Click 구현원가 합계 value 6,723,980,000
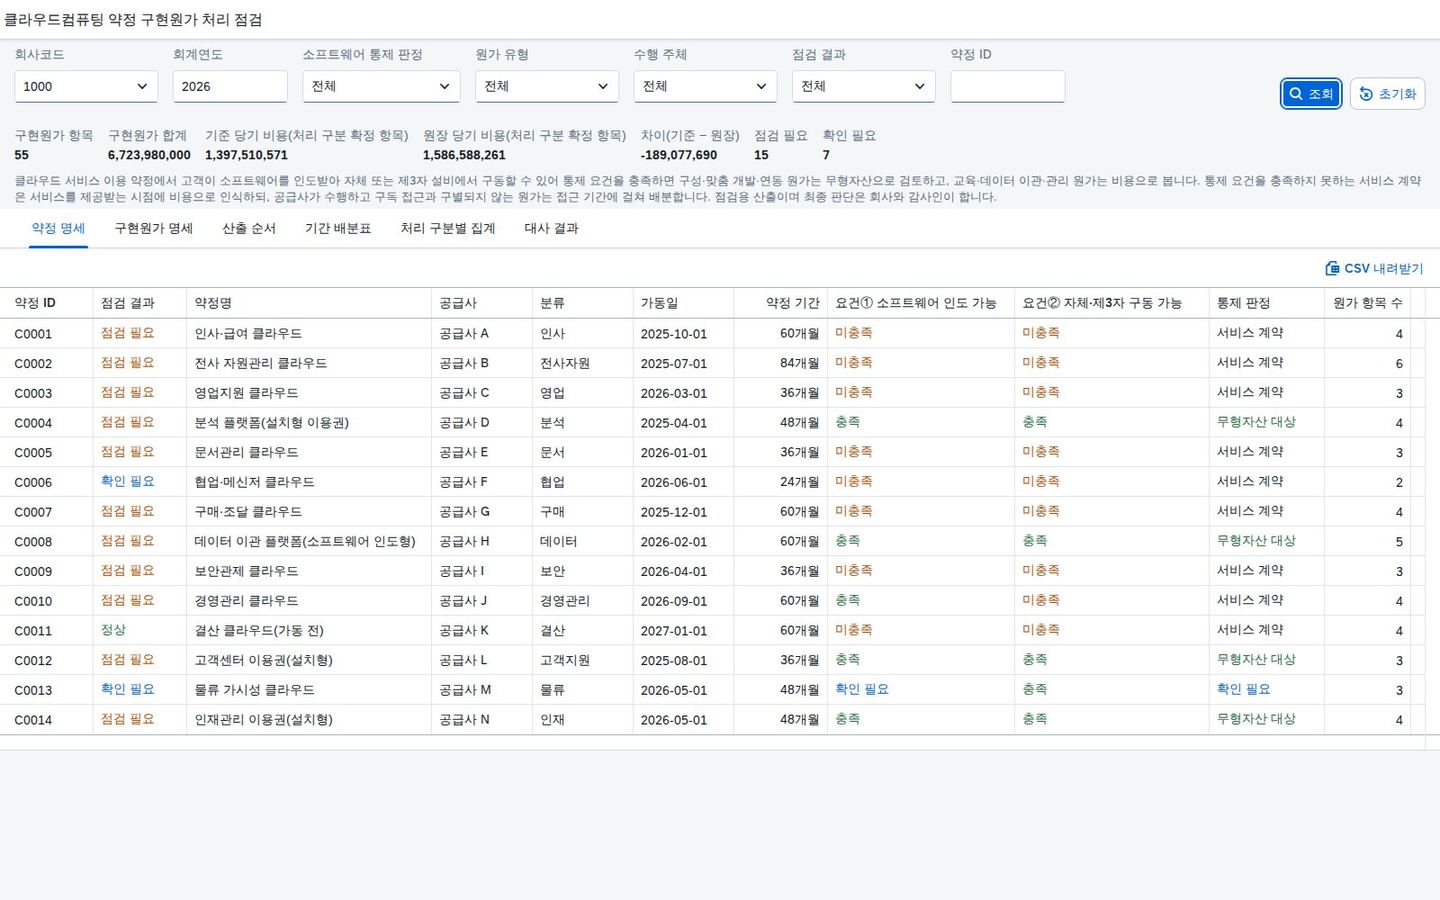 tap(149, 155)
